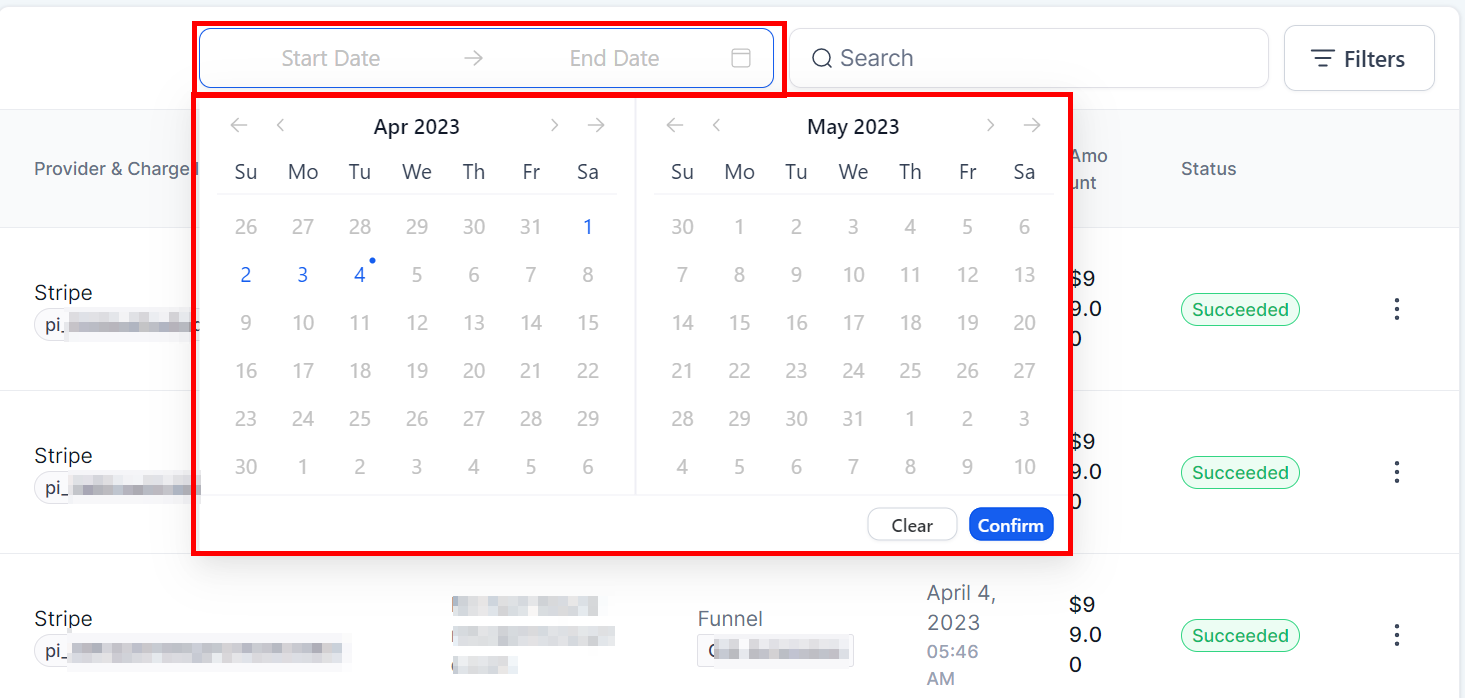Go to next year in April calendar
This screenshot has width=1465, height=698.
click(596, 125)
